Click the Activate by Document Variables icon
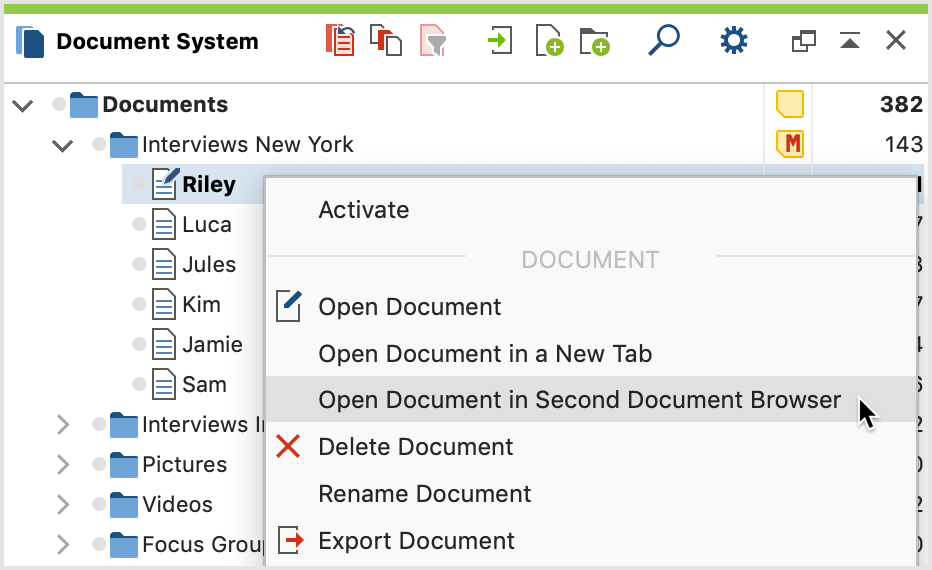 click(x=386, y=40)
